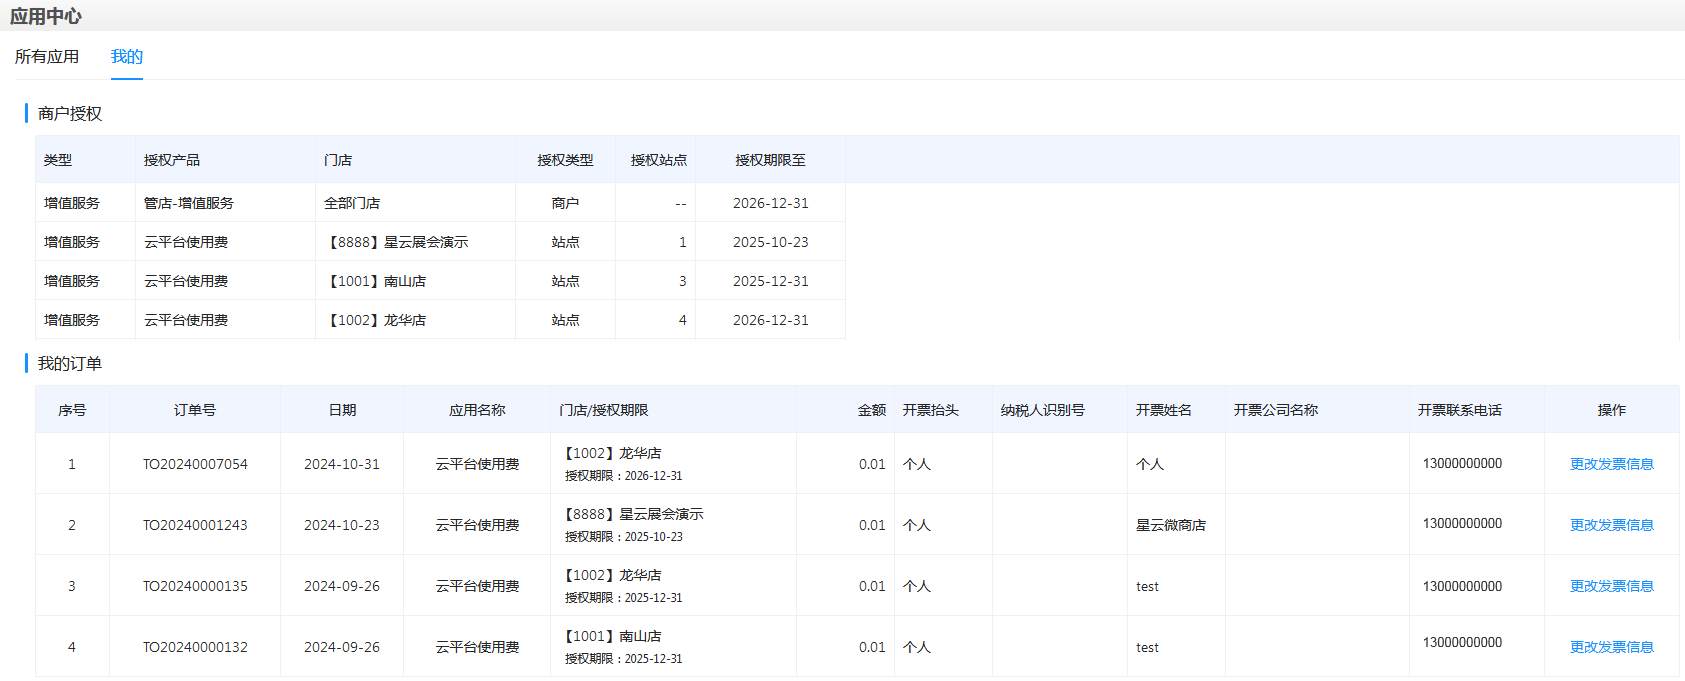Image resolution: width=1685 pixels, height=681 pixels.
Task: Click the 授权类型 column header
Action: (565, 160)
